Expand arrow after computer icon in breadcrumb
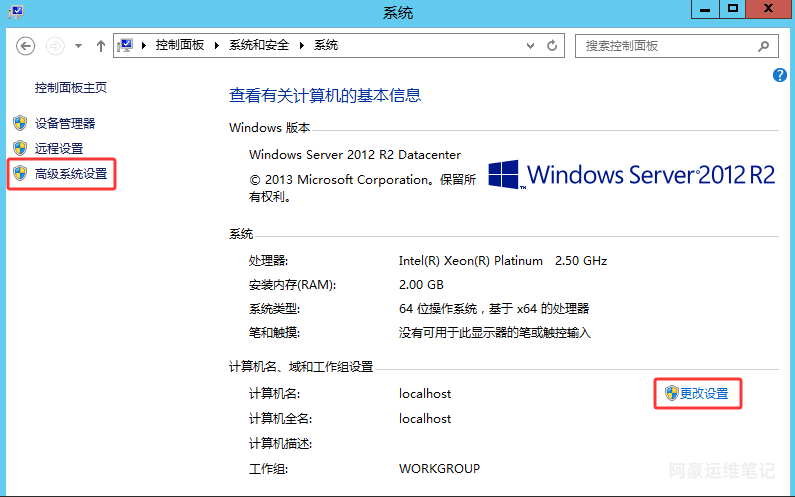The image size is (795, 497). point(144,46)
